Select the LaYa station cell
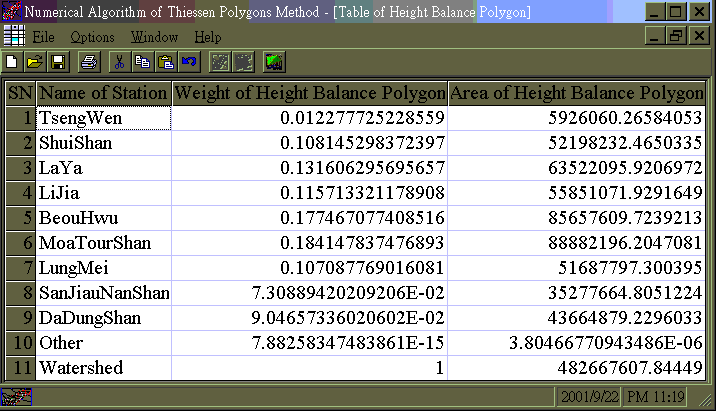The width and height of the screenshot is (716, 411). [104, 168]
